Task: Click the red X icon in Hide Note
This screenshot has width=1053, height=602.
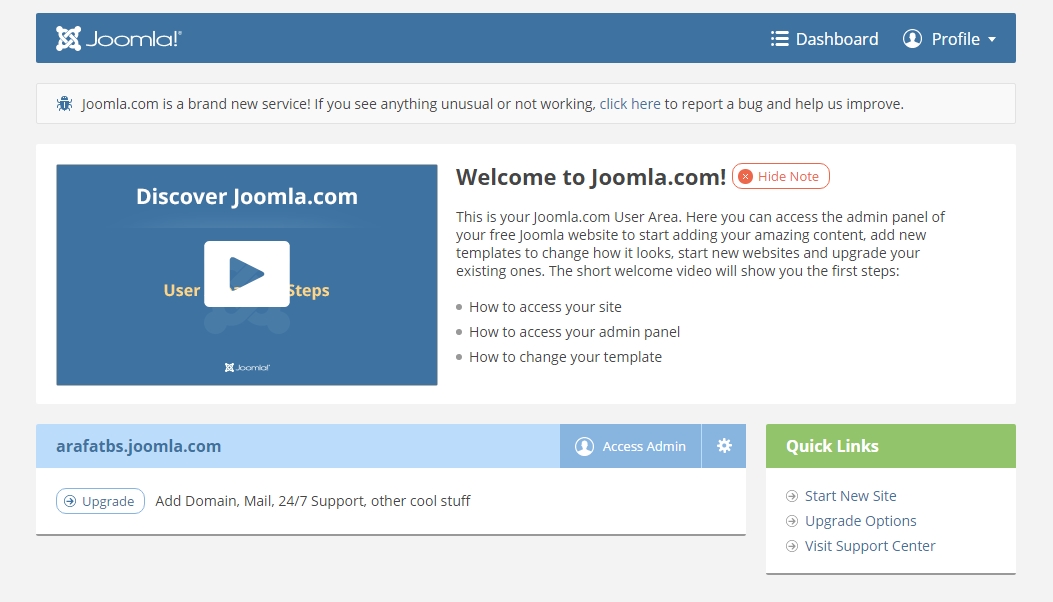Action: 745,177
